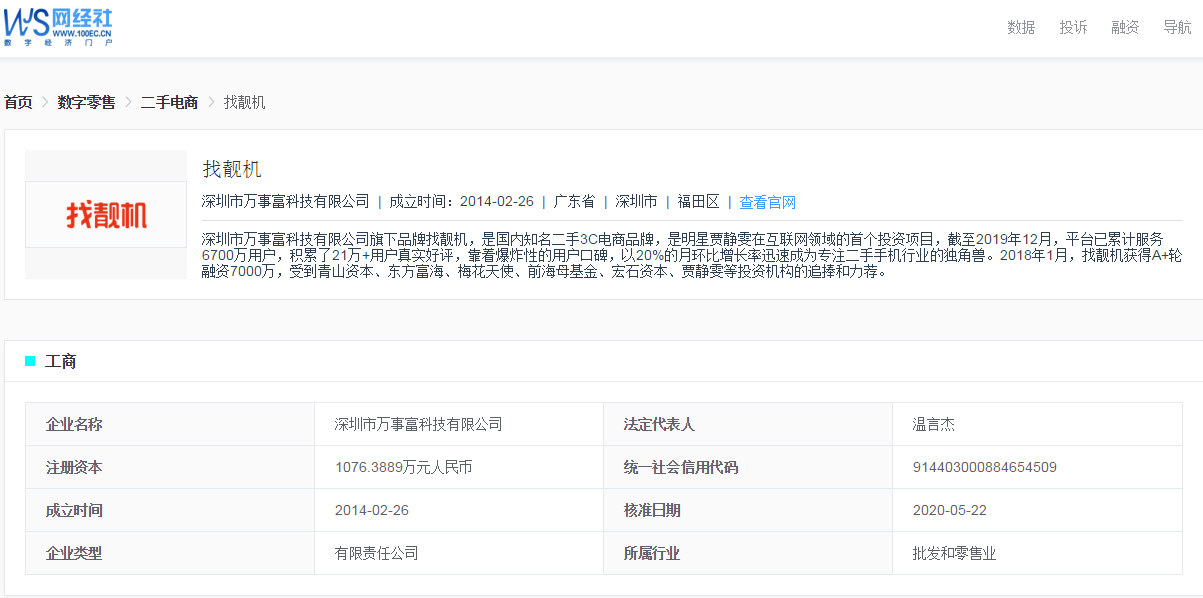Click company name in the header info line
1203x598 pixels.
[285, 202]
